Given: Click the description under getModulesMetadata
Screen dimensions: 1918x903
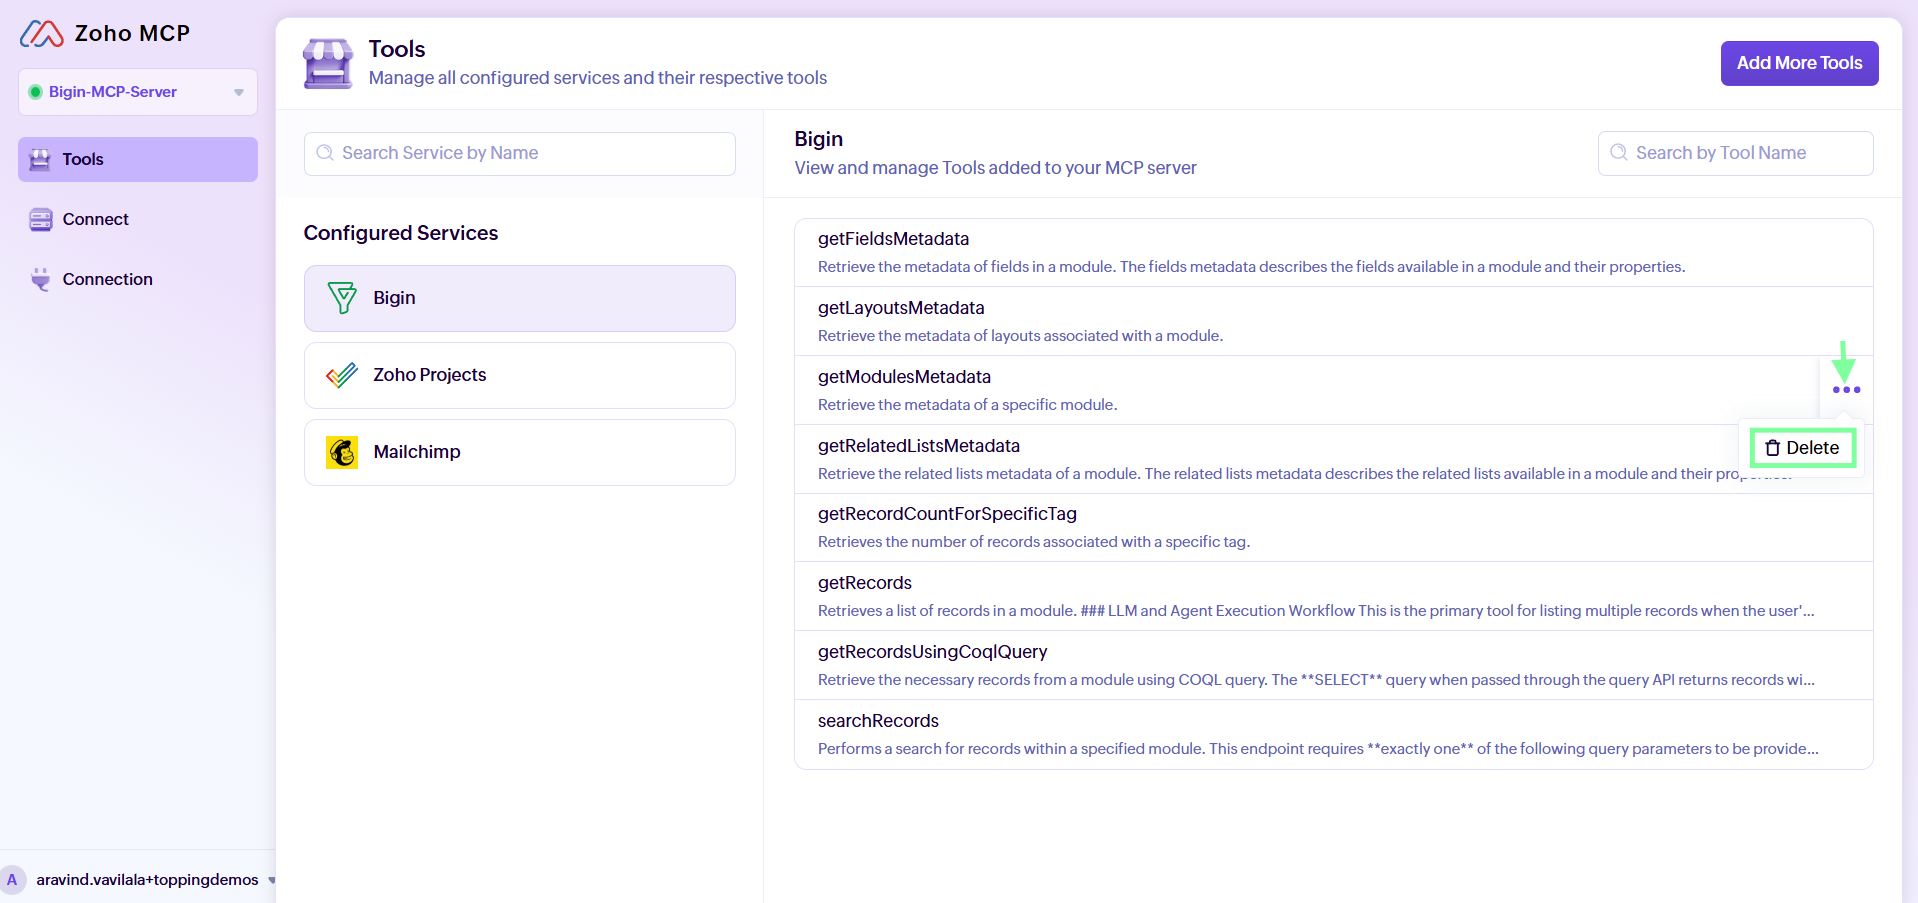Looking at the screenshot, I should click(x=967, y=405).
